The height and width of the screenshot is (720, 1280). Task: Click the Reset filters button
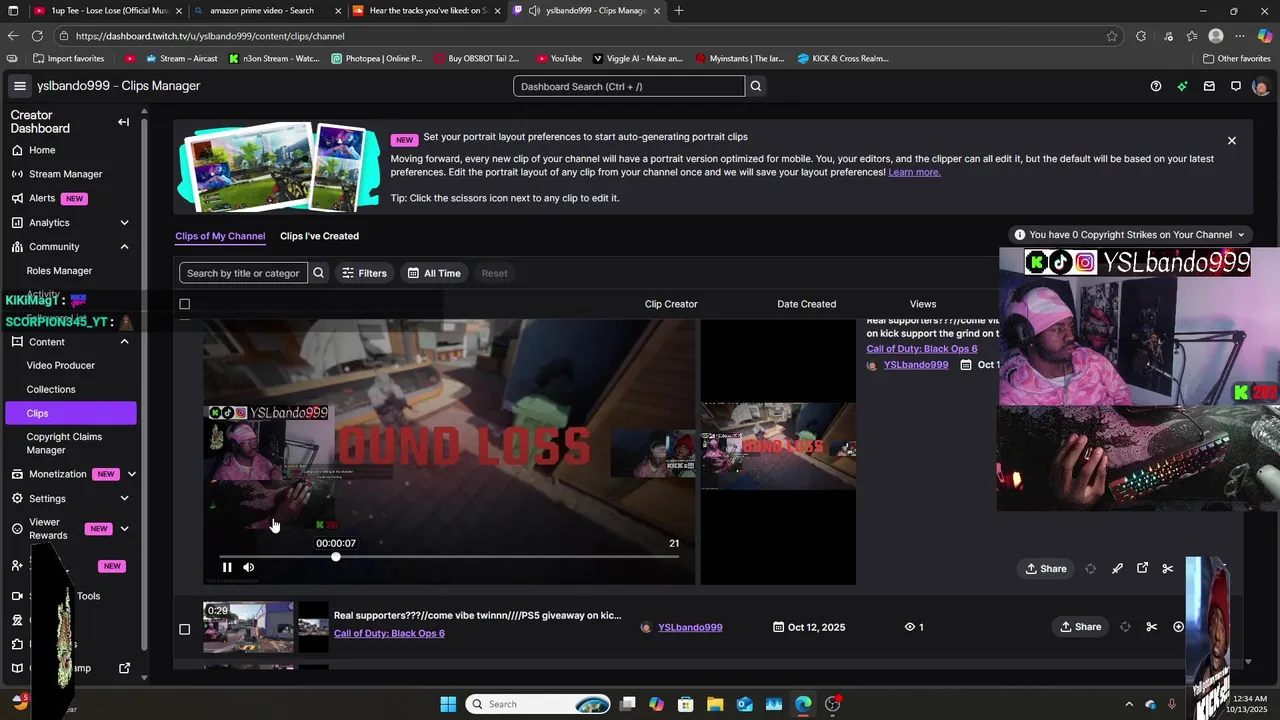(x=494, y=273)
